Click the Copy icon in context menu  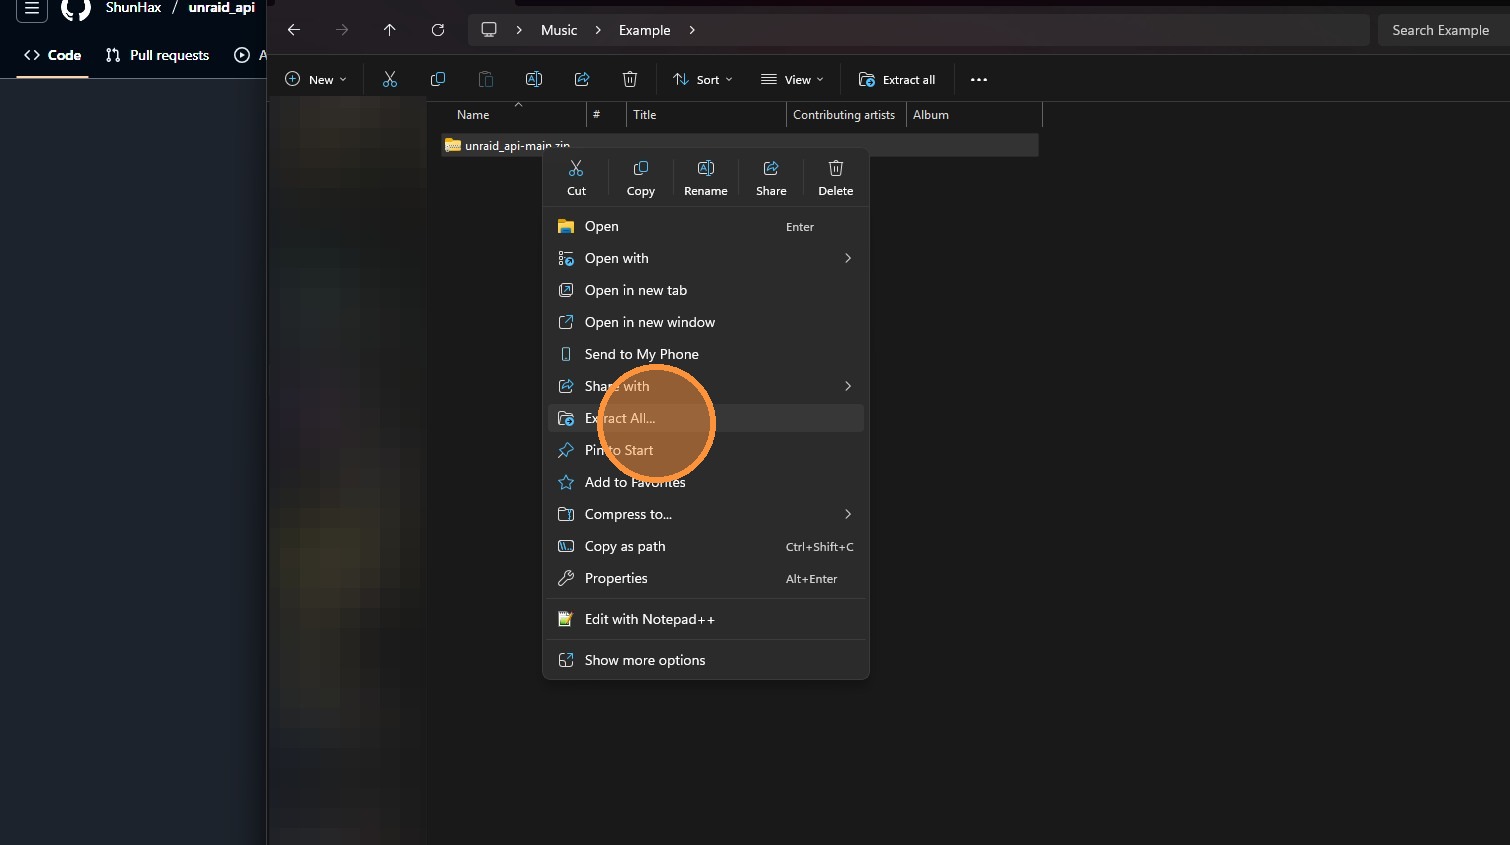pyautogui.click(x=640, y=177)
